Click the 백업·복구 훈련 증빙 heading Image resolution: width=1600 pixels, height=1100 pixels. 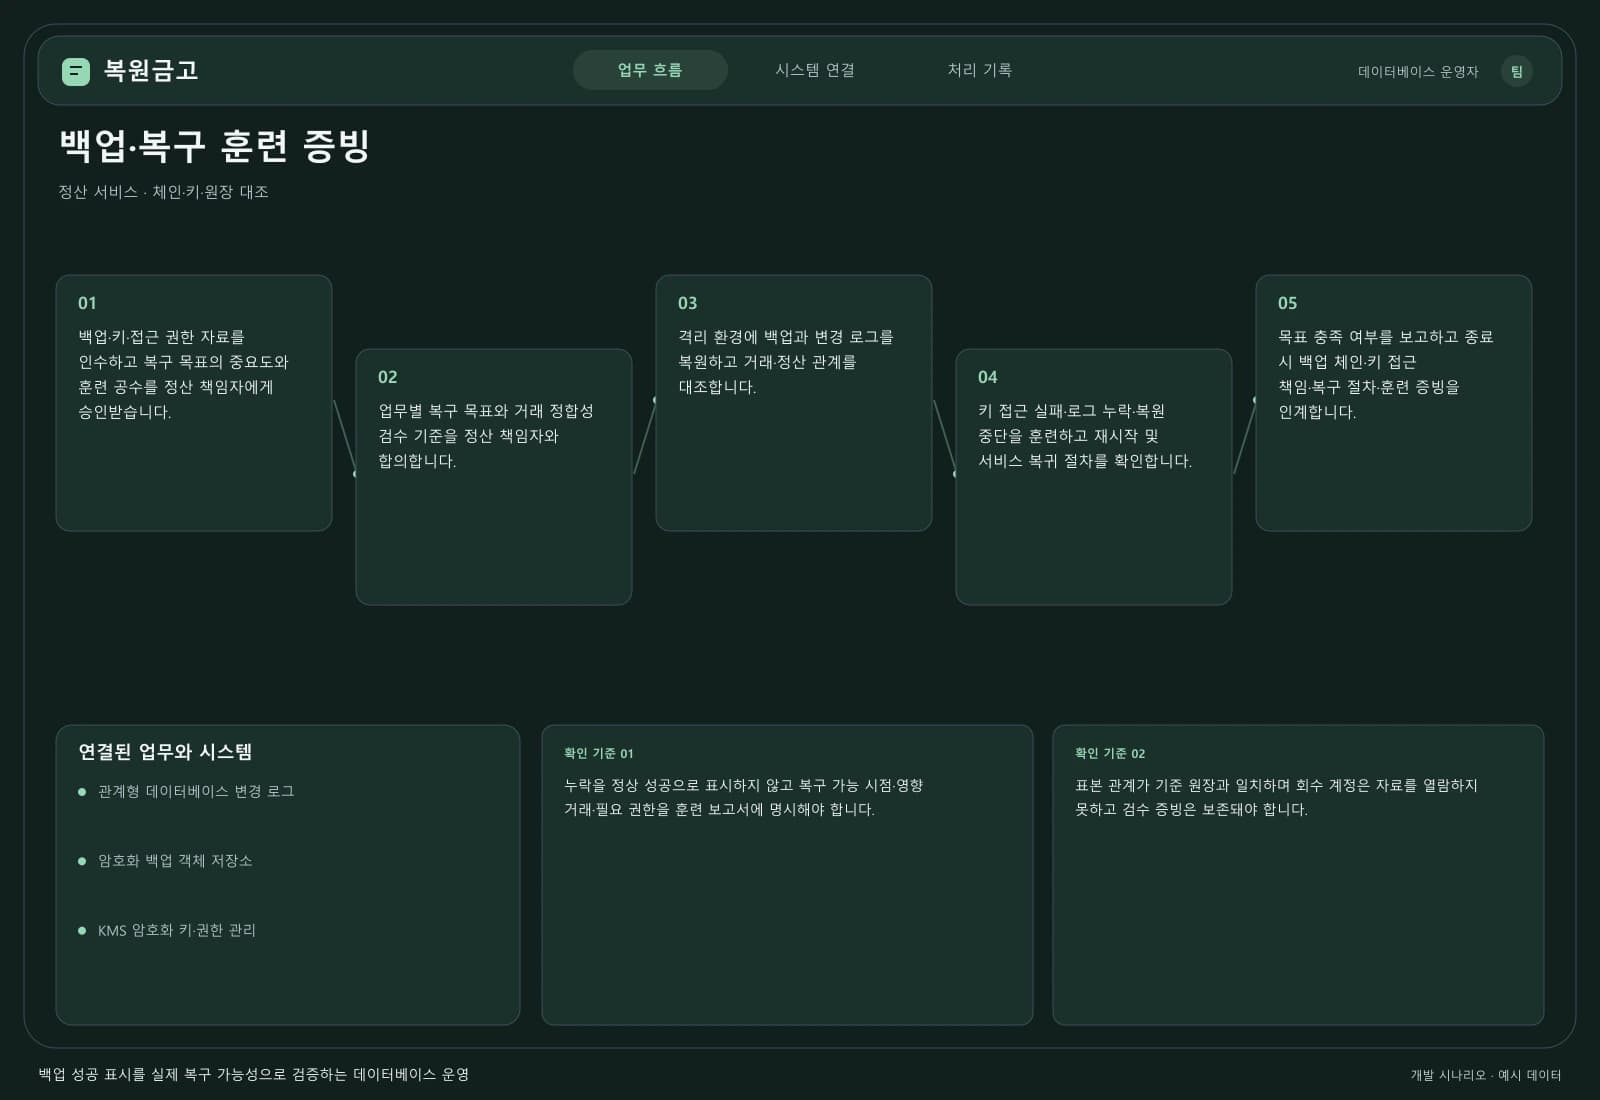click(x=214, y=146)
